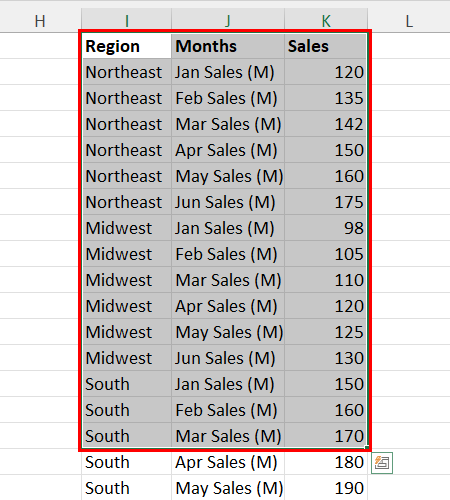
Task: Select Midwest Feb Sales (M) cell
Action: (228, 254)
